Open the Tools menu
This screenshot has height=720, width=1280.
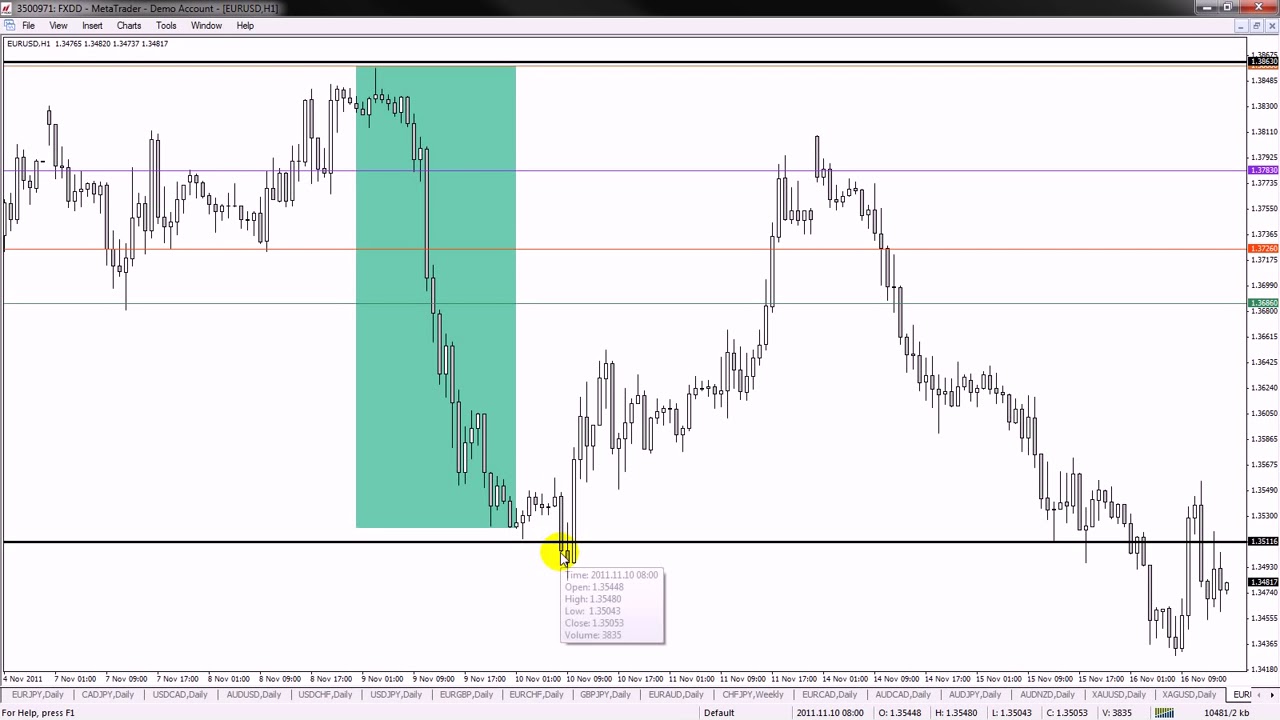point(166,26)
